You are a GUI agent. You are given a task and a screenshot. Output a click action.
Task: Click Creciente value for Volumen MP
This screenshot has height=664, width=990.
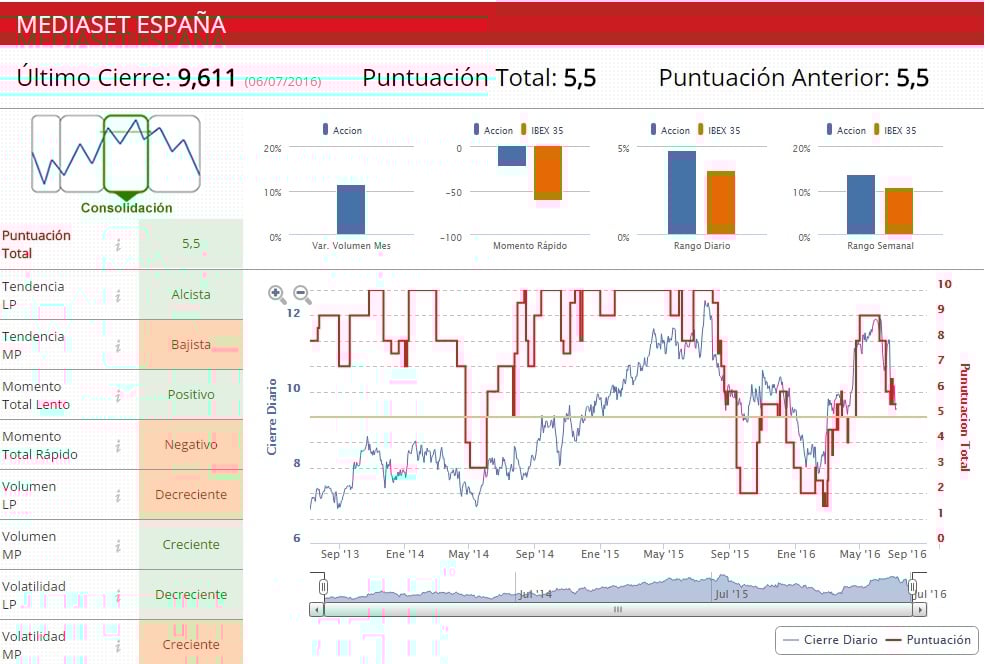pos(191,545)
